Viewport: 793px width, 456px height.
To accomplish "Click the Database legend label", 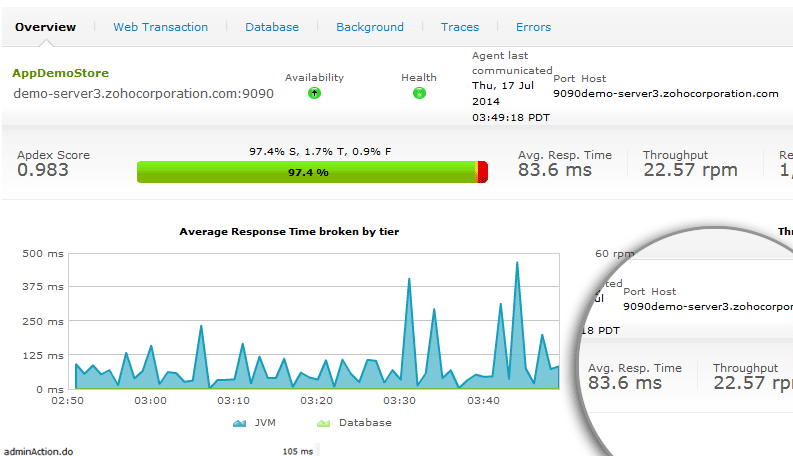I will 365,423.
